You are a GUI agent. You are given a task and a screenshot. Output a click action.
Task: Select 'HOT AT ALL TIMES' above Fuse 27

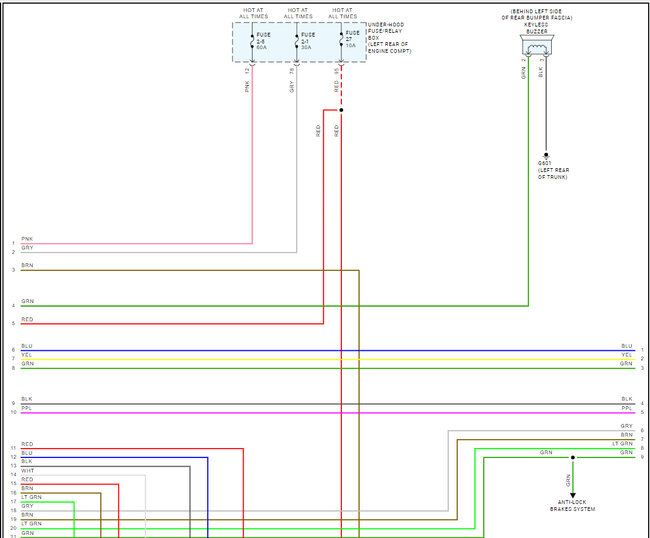point(342,13)
